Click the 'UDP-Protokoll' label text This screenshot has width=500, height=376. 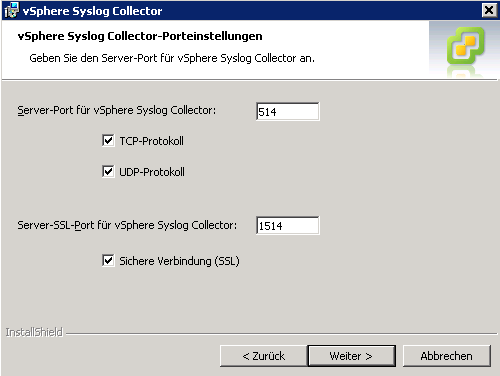tap(152, 172)
